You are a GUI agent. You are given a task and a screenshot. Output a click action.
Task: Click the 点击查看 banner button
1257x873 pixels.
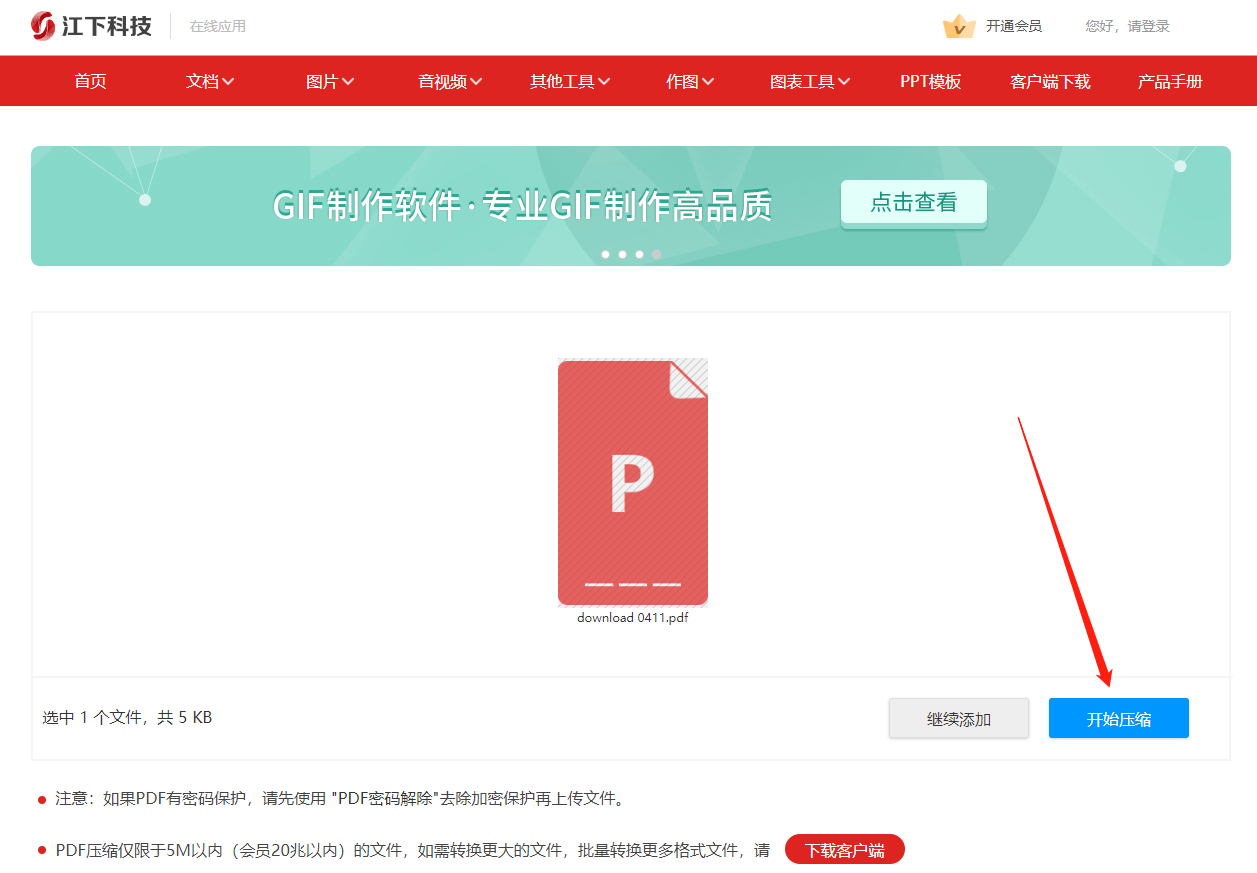point(913,202)
